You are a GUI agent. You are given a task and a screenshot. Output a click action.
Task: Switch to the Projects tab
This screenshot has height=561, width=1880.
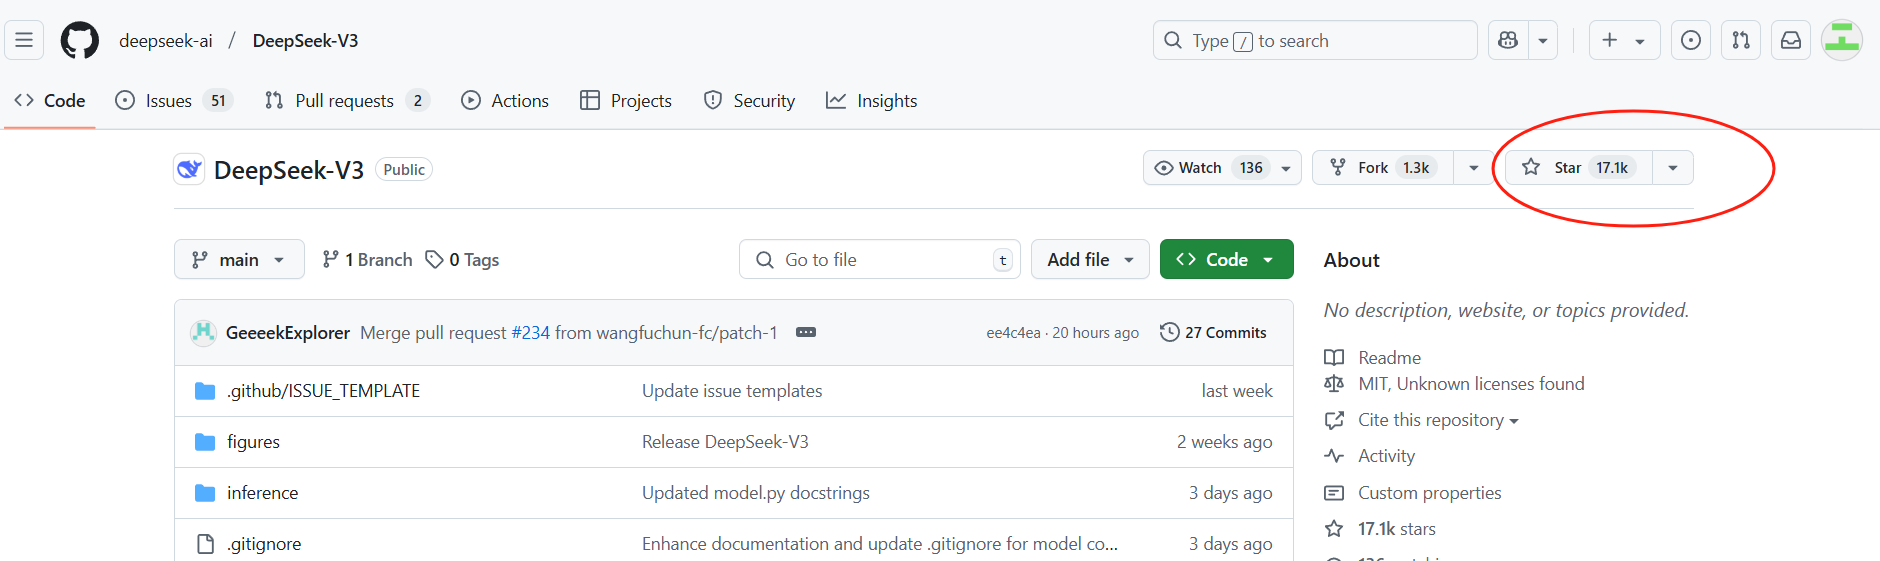click(626, 101)
